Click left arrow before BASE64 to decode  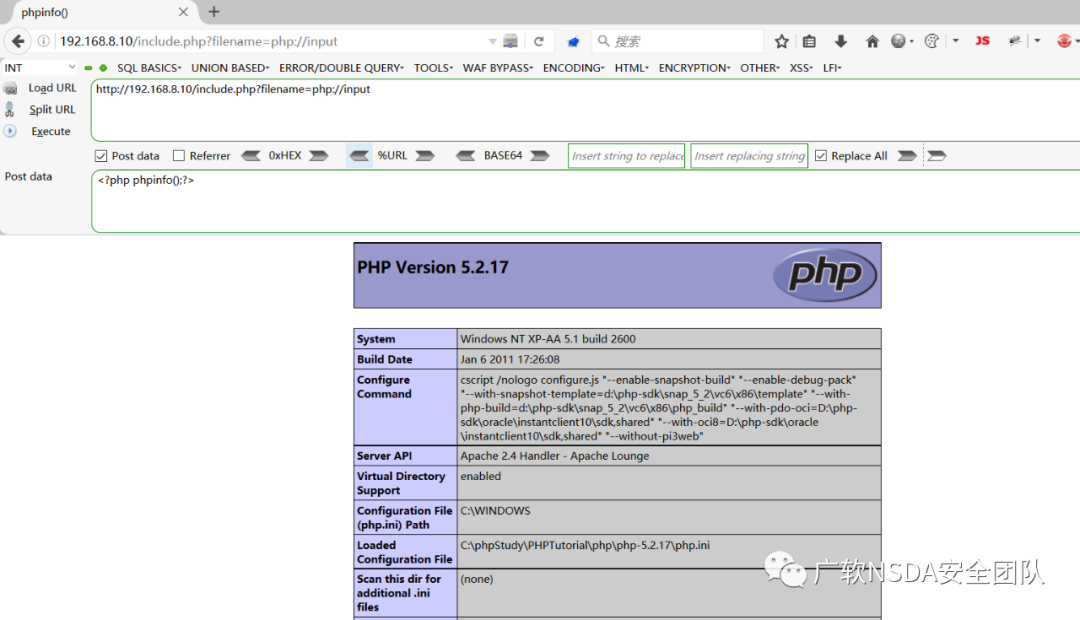[x=466, y=156]
